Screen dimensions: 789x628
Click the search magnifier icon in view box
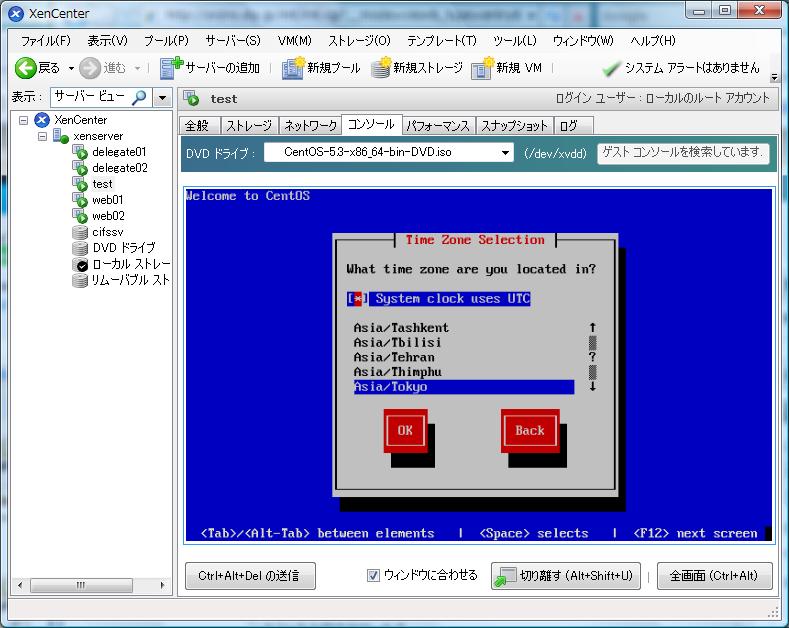point(139,97)
